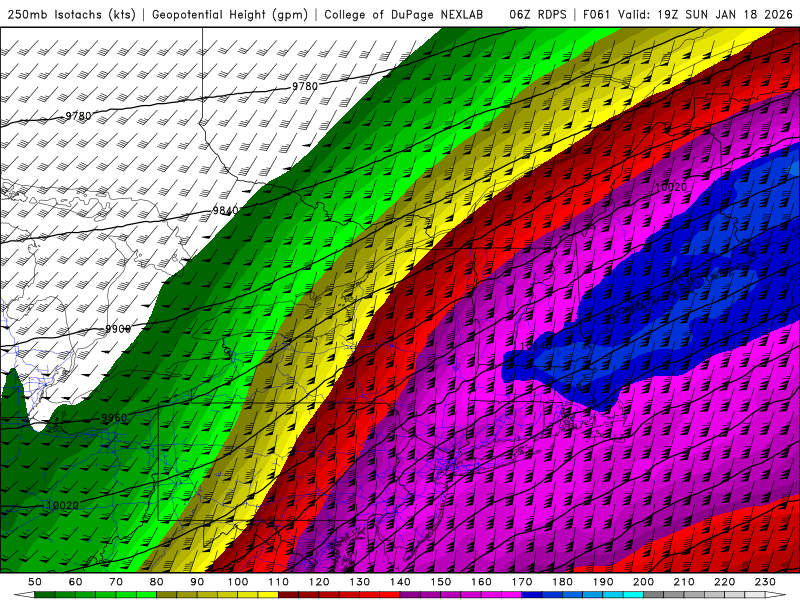Click the 90 label on the color scale
Screen dimensions: 800x600
pyautogui.click(x=197, y=582)
